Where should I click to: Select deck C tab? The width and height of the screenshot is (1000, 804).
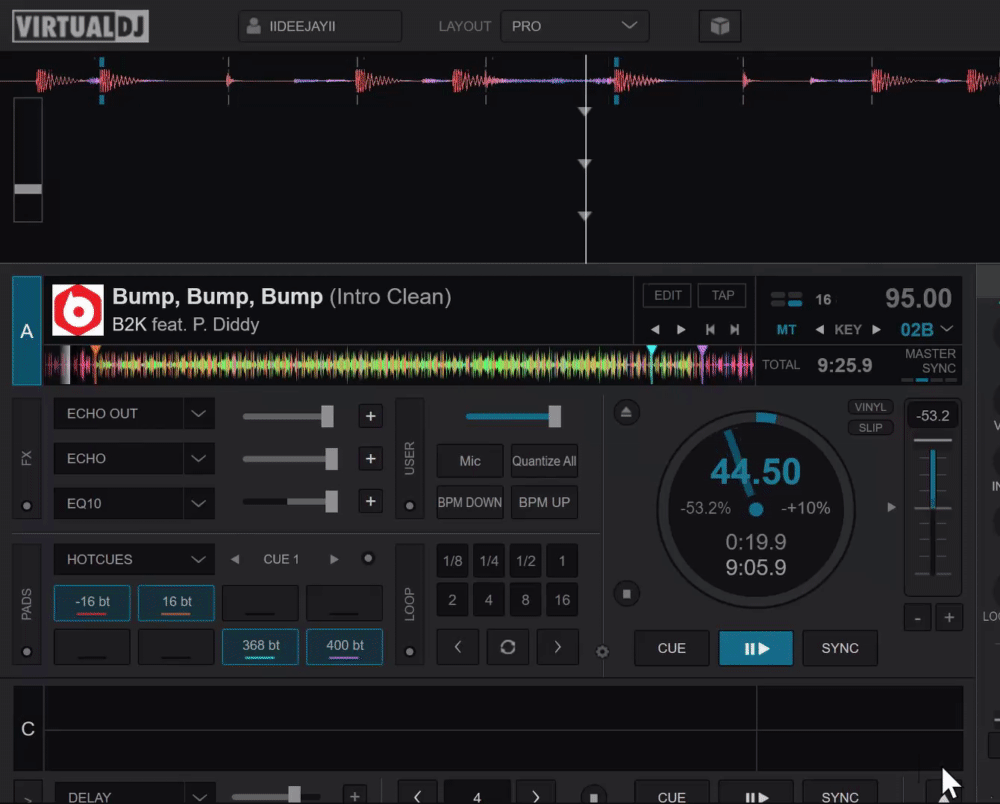pos(28,729)
